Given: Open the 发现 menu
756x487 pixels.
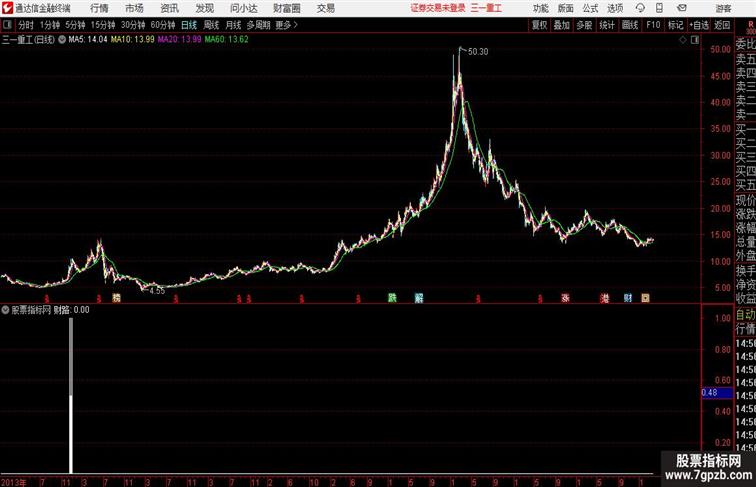Looking at the screenshot, I should pyautogui.click(x=204, y=8).
